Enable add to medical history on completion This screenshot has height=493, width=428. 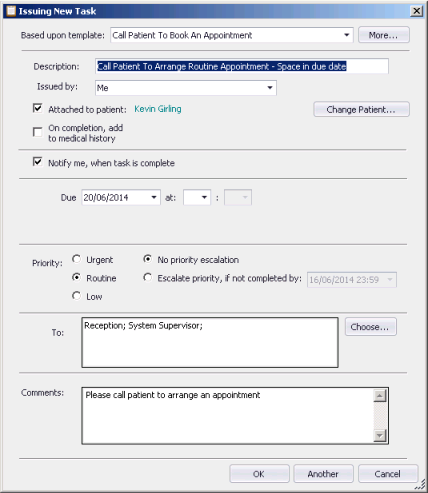38,132
